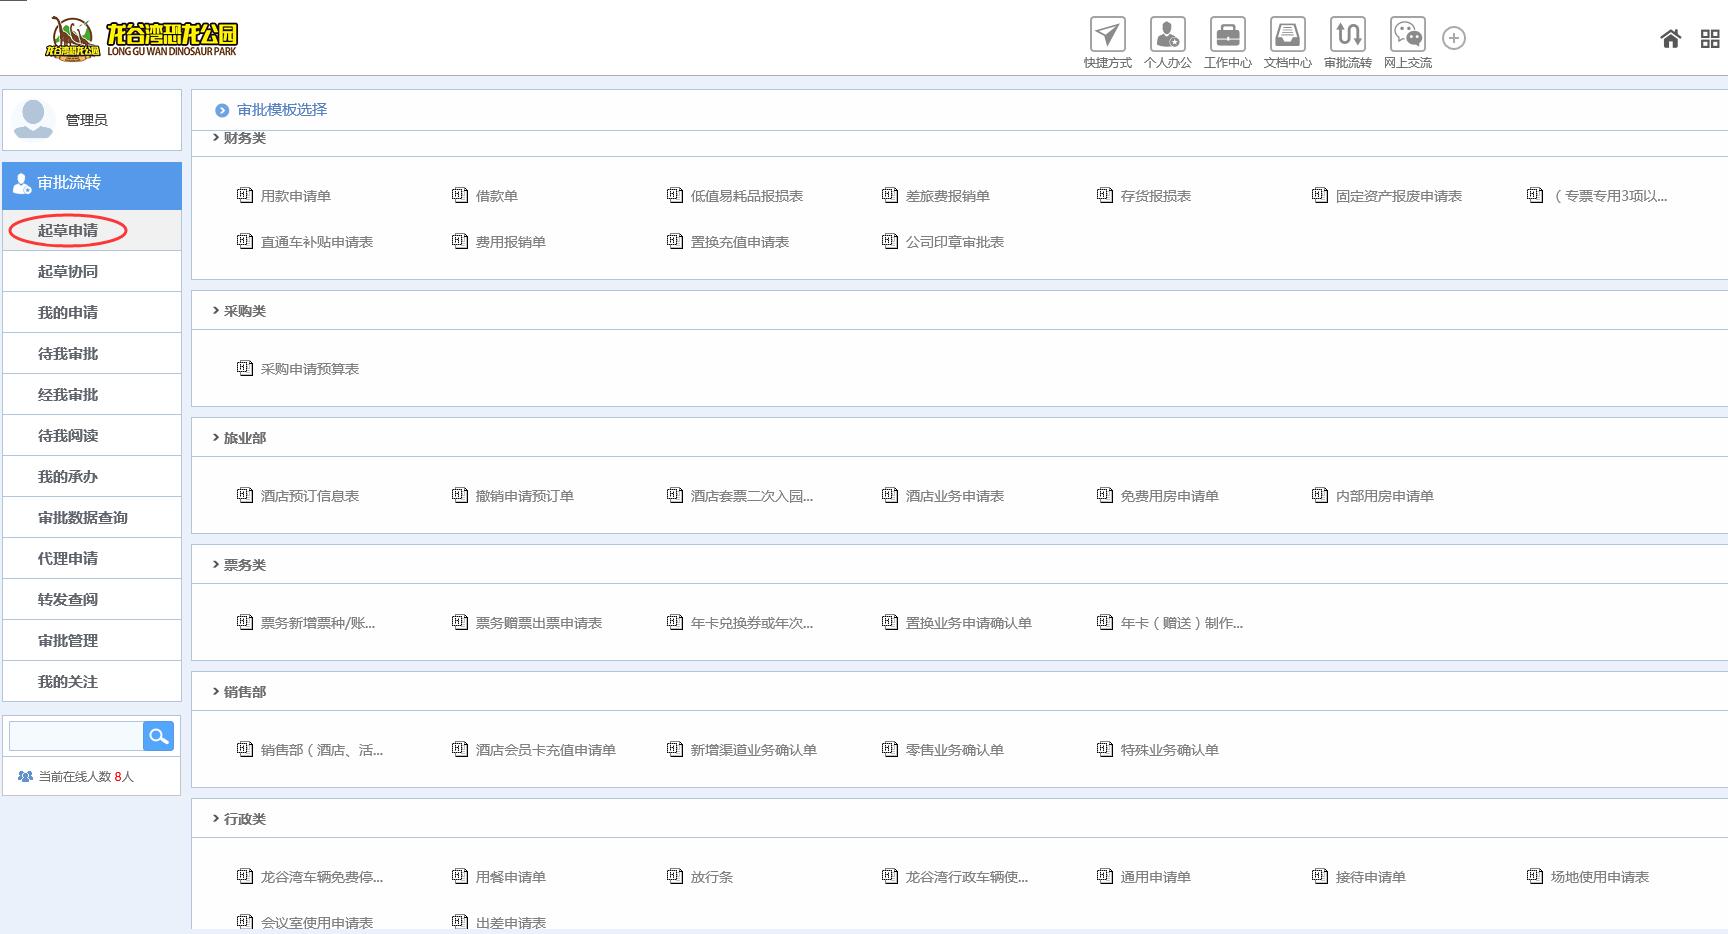Screen dimensions: 1728x934
Task: Open the 网上交流 chat icon
Action: [x=1407, y=36]
